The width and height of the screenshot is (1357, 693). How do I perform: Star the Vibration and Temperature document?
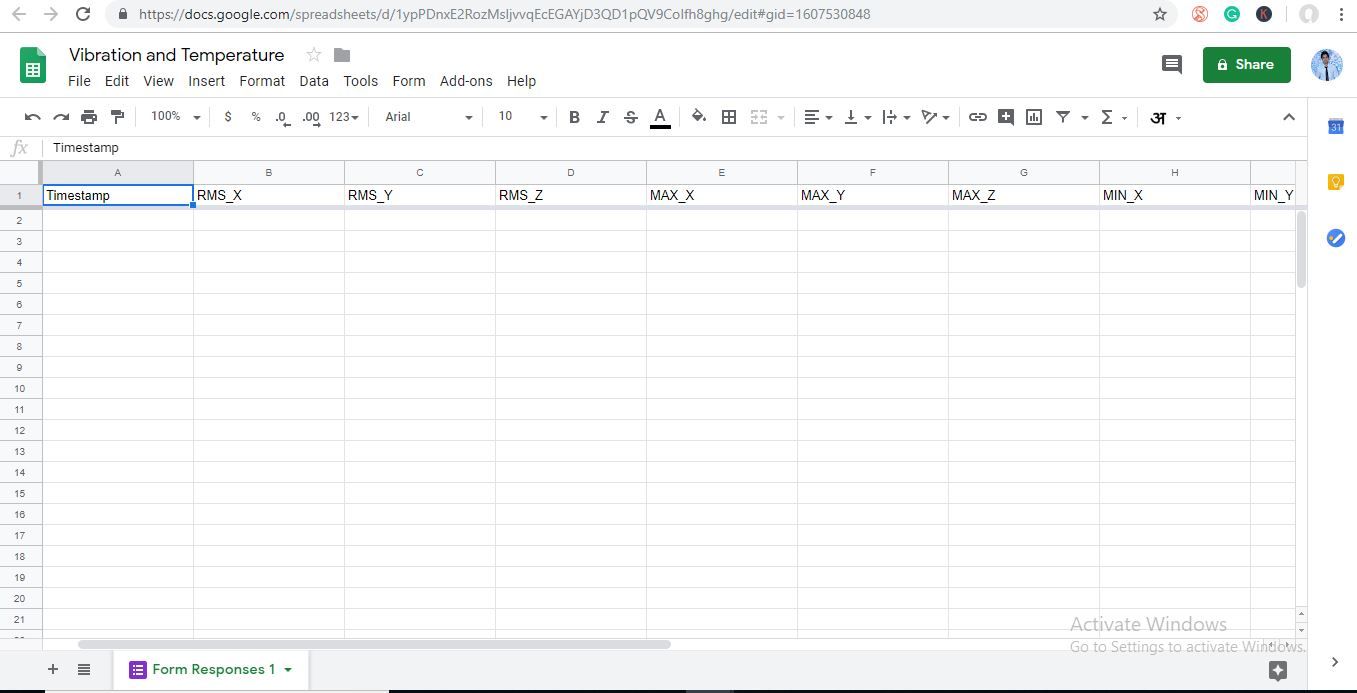[314, 55]
